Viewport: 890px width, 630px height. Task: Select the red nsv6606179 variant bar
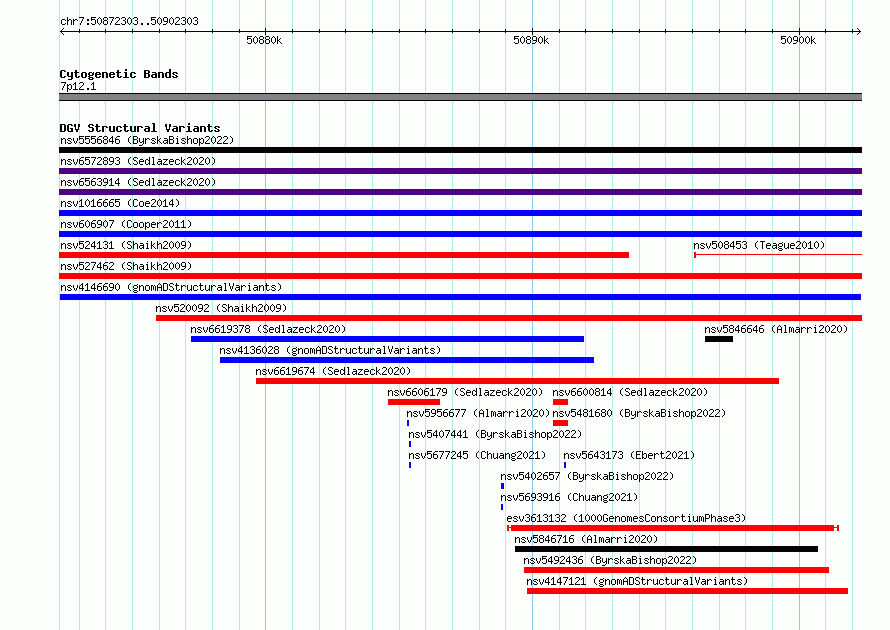(414, 402)
